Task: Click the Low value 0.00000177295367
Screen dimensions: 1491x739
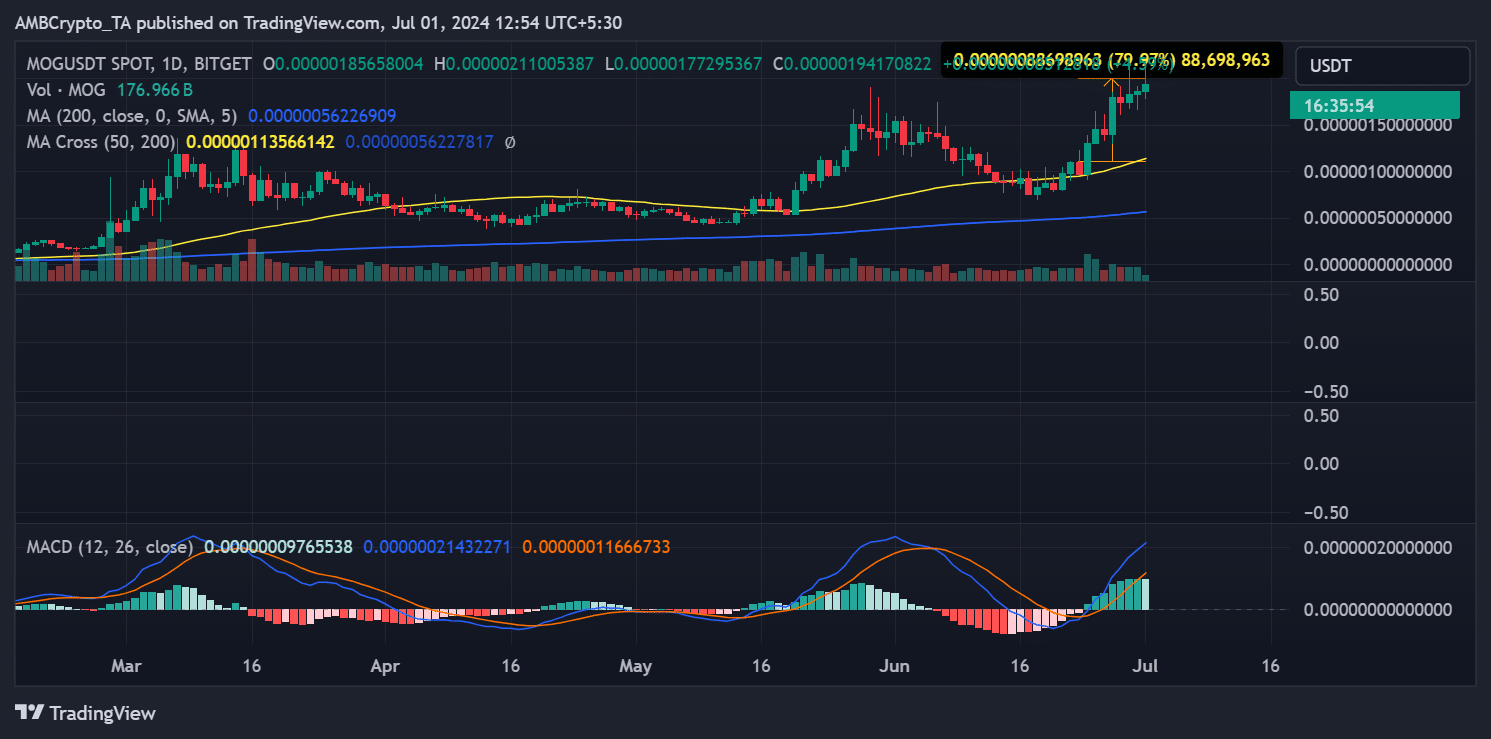Action: (x=690, y=64)
